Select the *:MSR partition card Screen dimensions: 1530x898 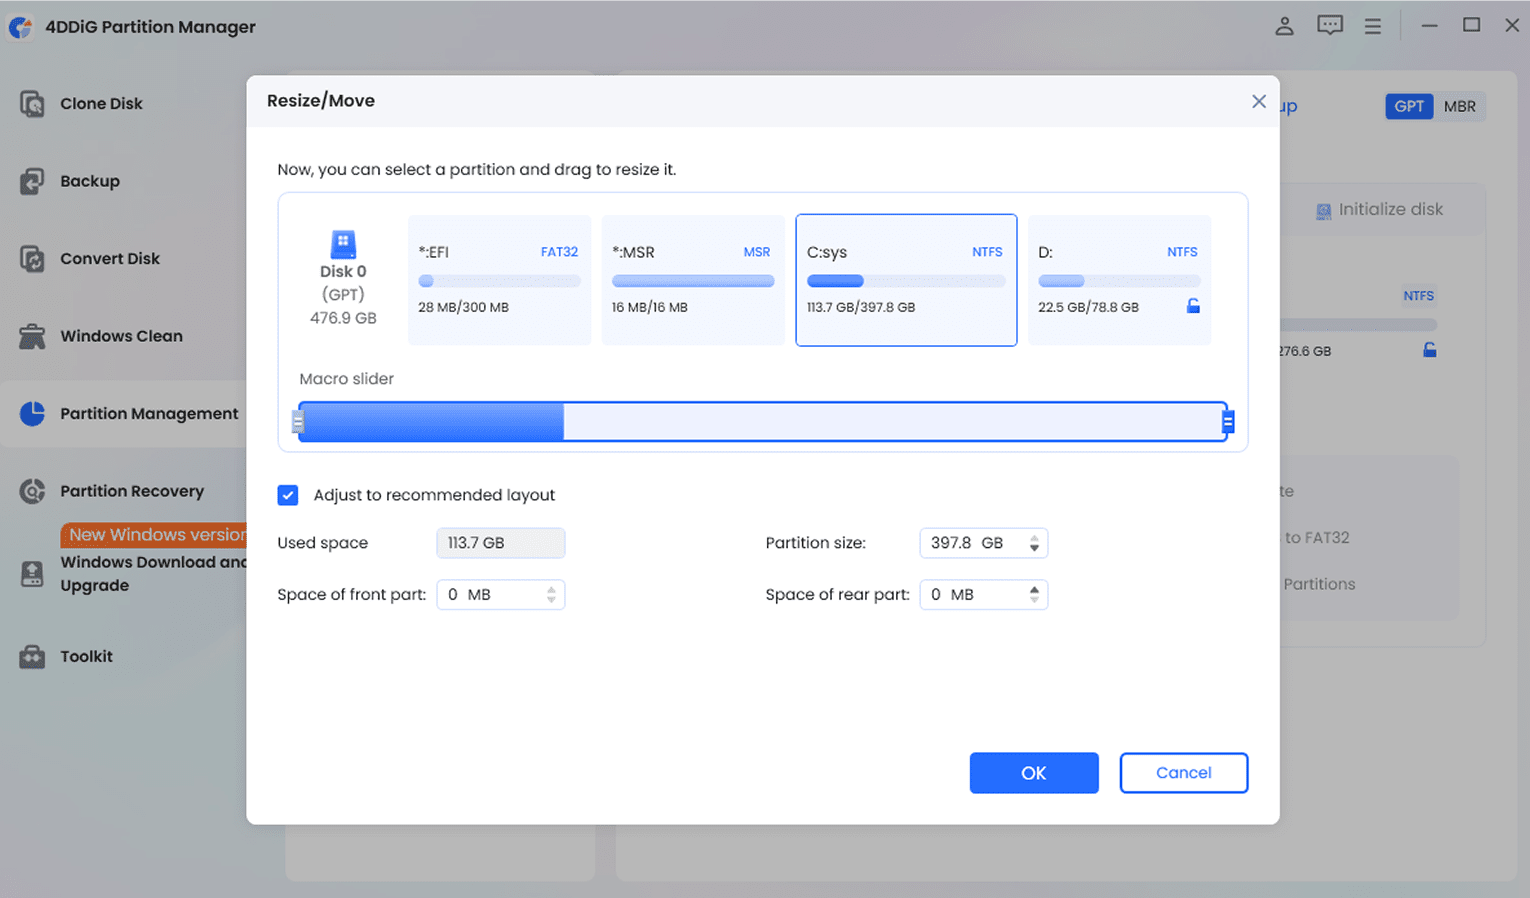(693, 280)
